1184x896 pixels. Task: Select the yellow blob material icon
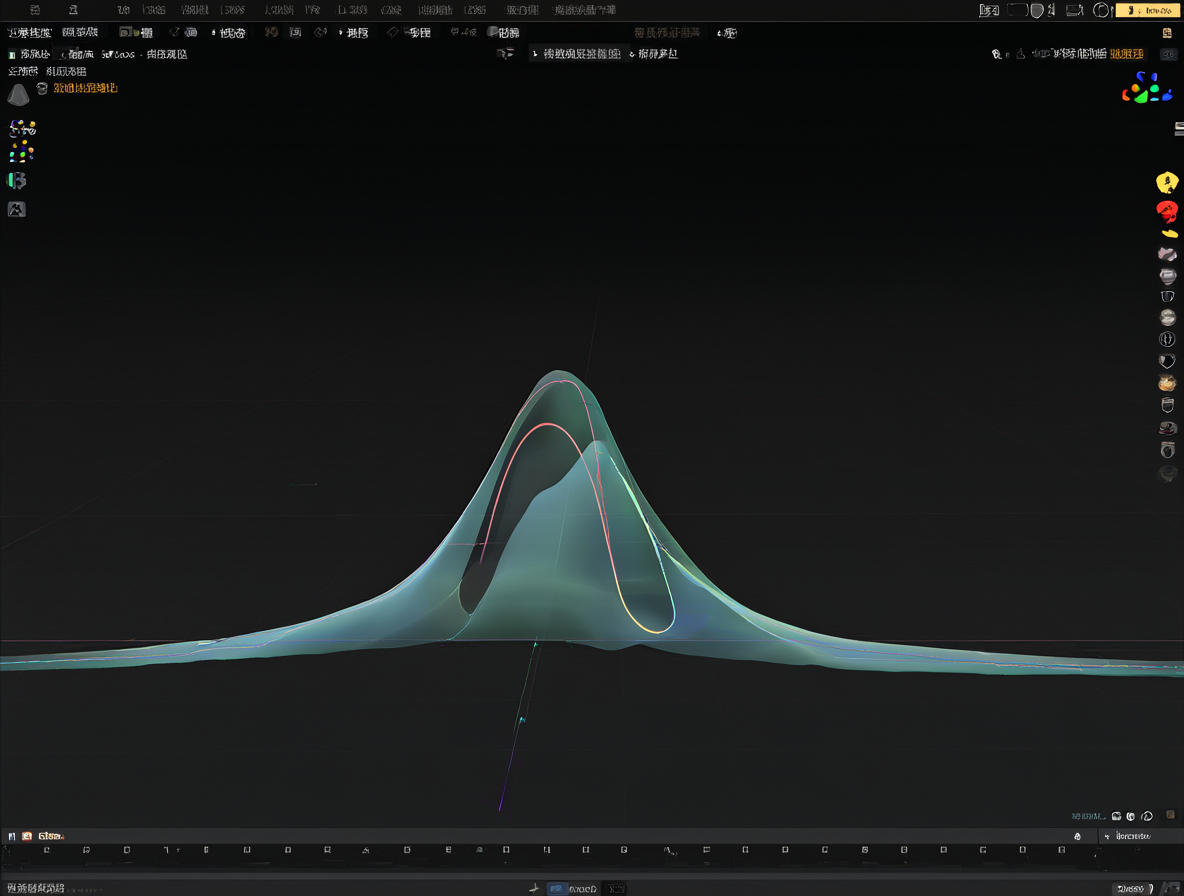point(1167,183)
